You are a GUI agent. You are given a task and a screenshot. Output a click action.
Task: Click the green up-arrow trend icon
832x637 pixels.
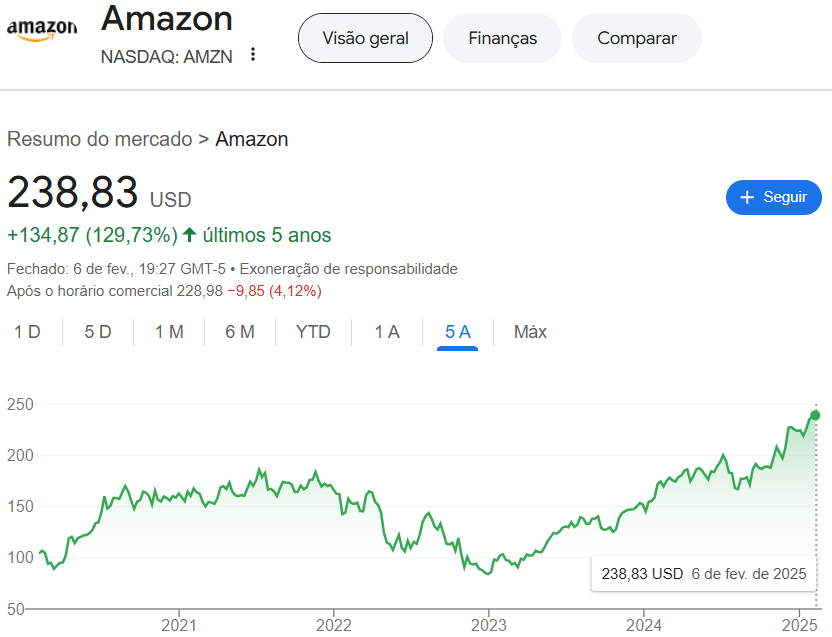pyautogui.click(x=189, y=235)
